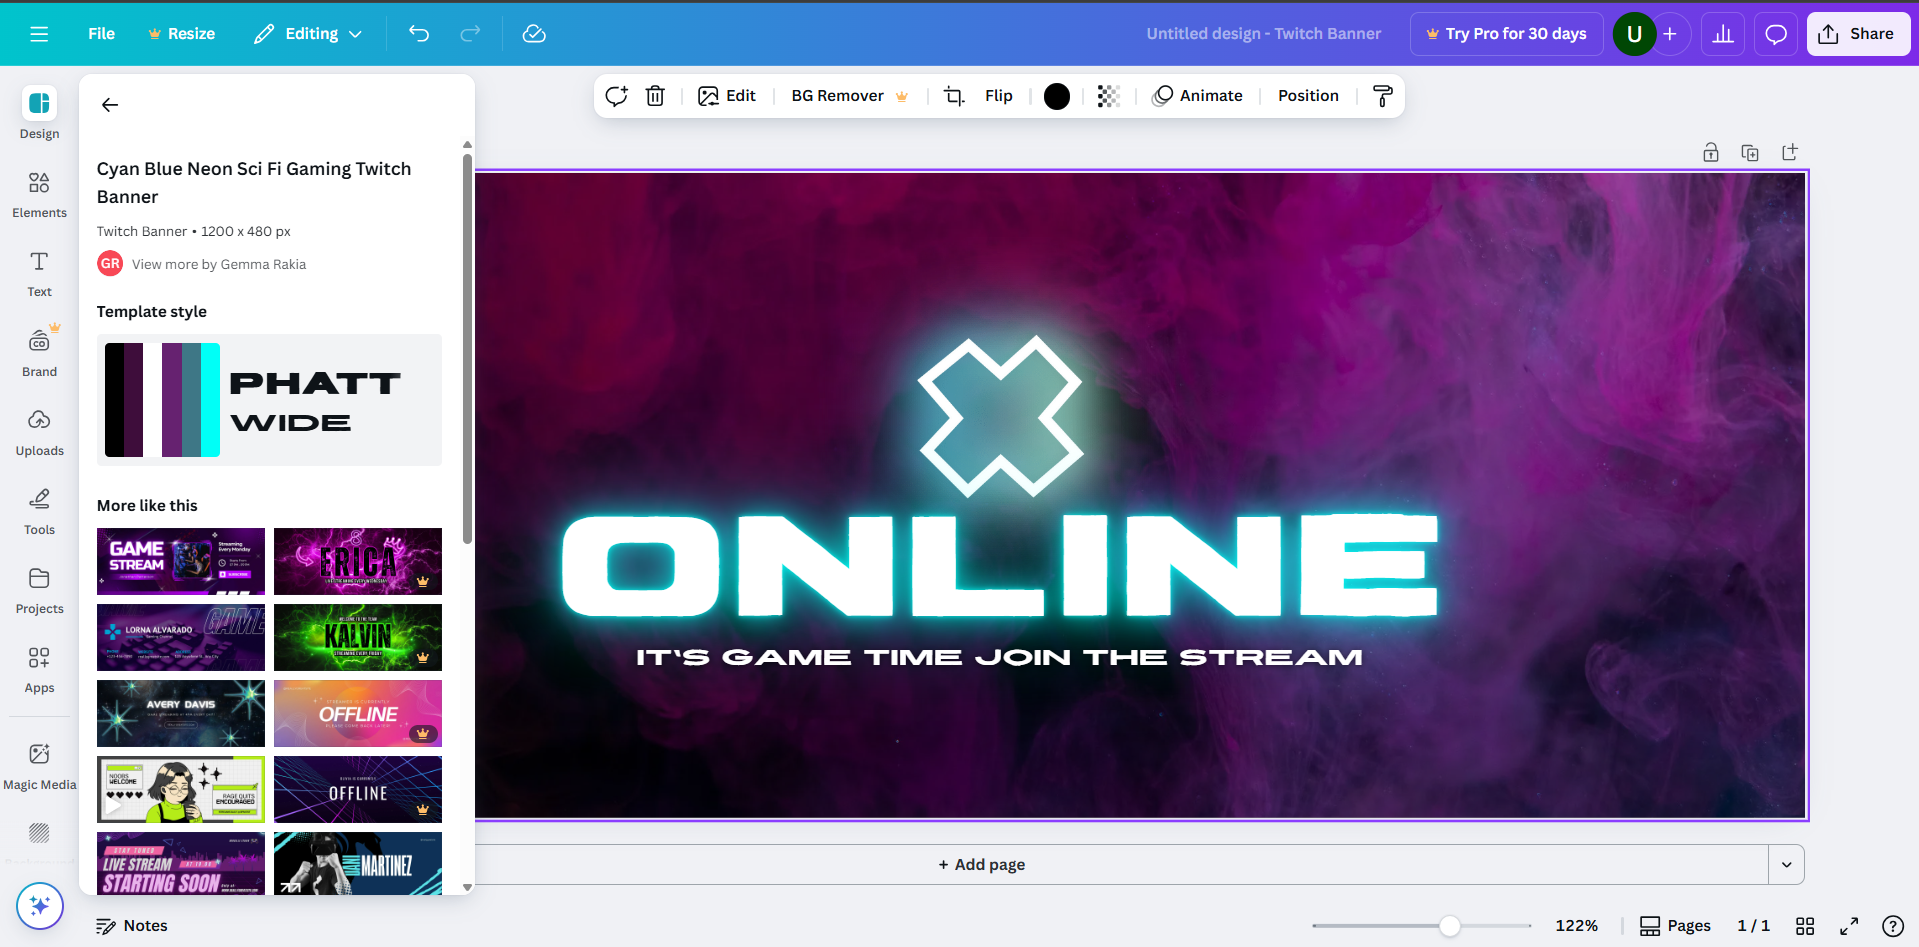This screenshot has width=1919, height=947.
Task: Open the main hamburger menu
Action: (39, 33)
